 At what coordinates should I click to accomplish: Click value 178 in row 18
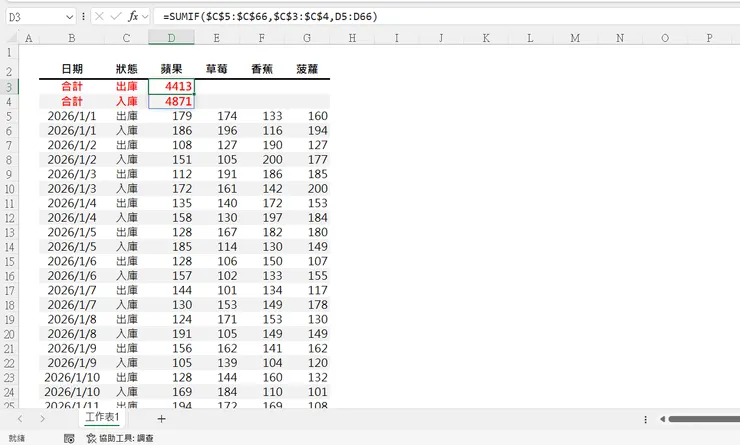(307, 305)
